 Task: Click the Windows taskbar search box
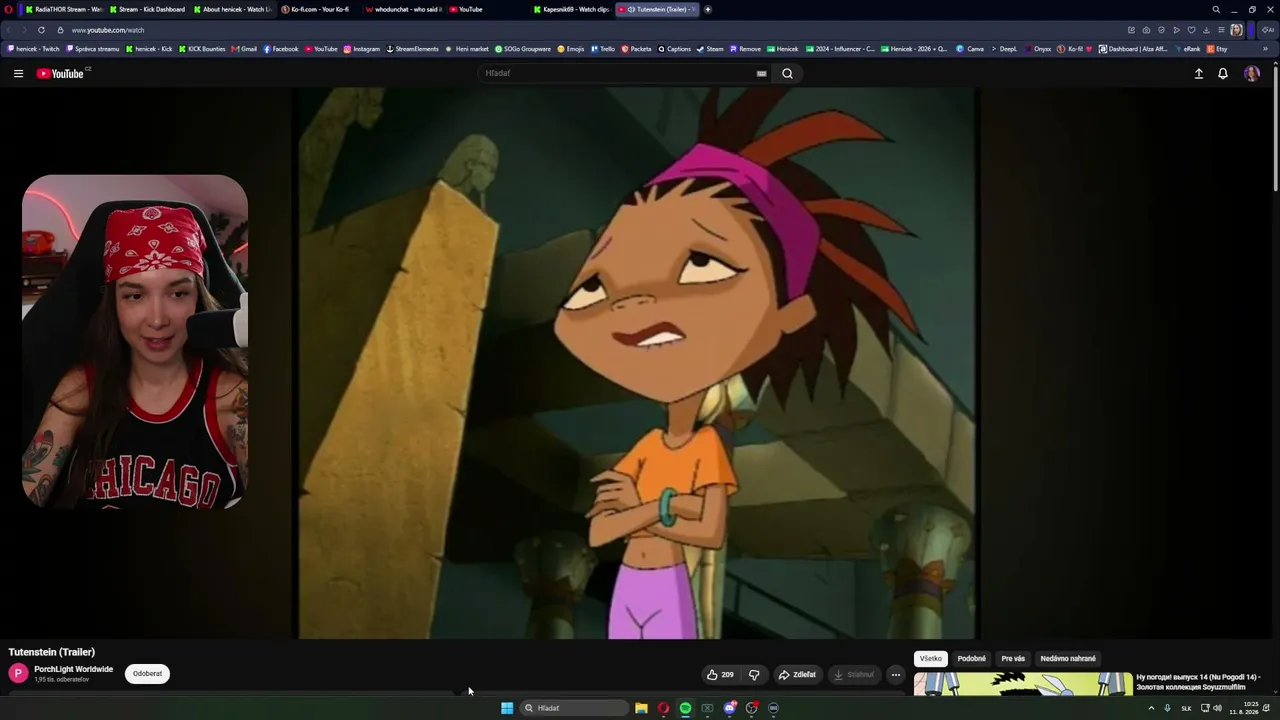[574, 708]
